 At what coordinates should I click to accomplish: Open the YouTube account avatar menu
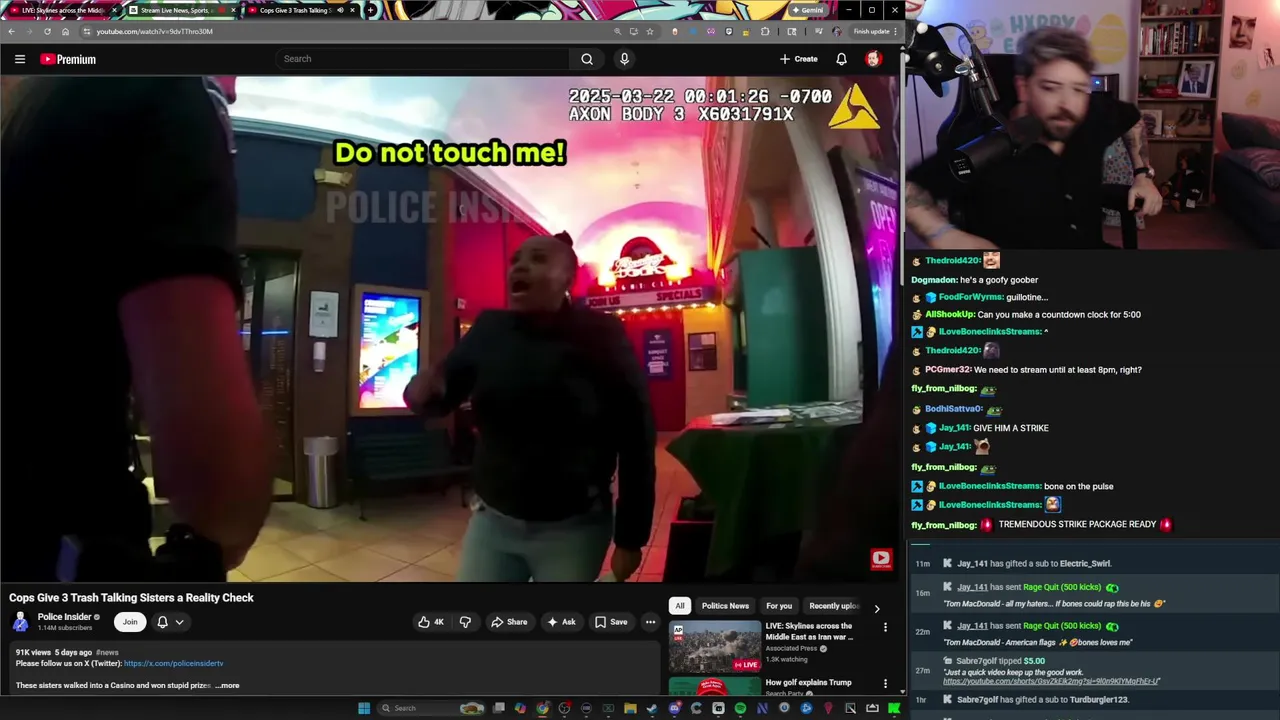point(873,59)
